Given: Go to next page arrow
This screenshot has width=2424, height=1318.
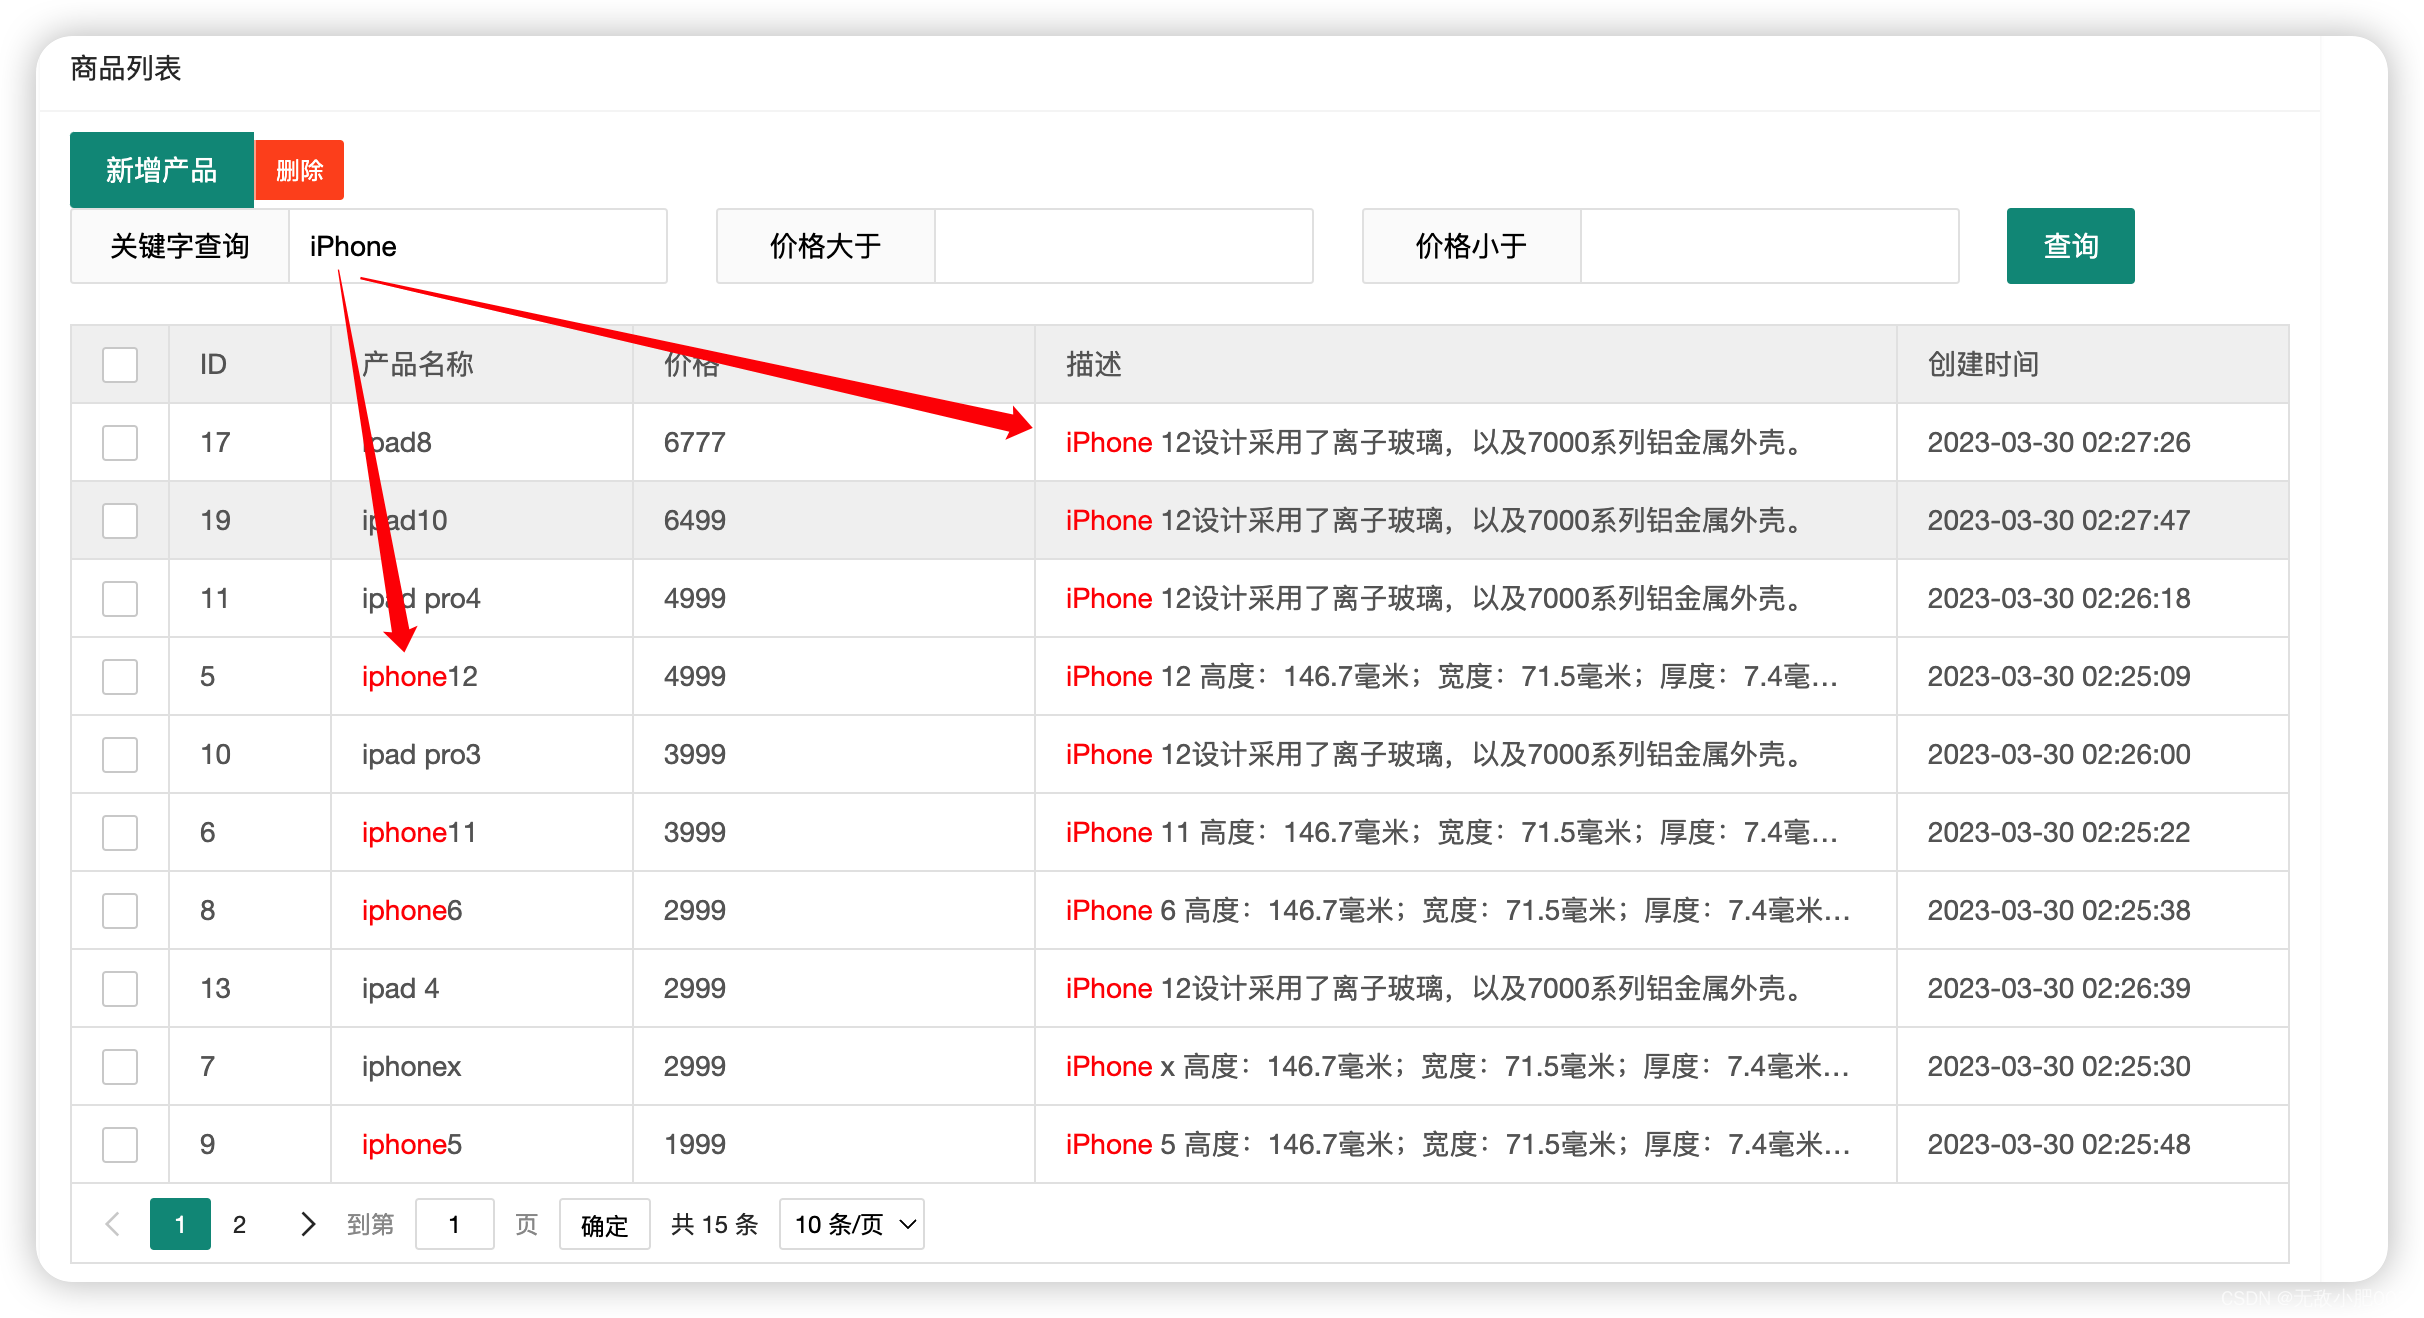Looking at the screenshot, I should tap(307, 1224).
